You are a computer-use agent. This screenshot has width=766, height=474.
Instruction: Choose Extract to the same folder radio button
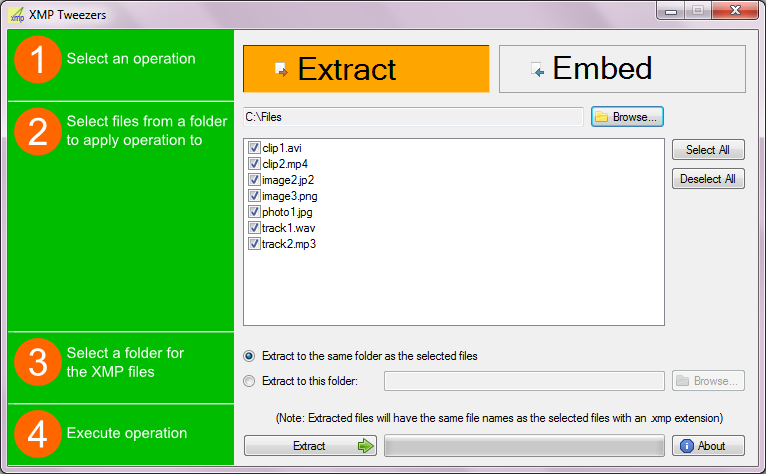tap(249, 356)
